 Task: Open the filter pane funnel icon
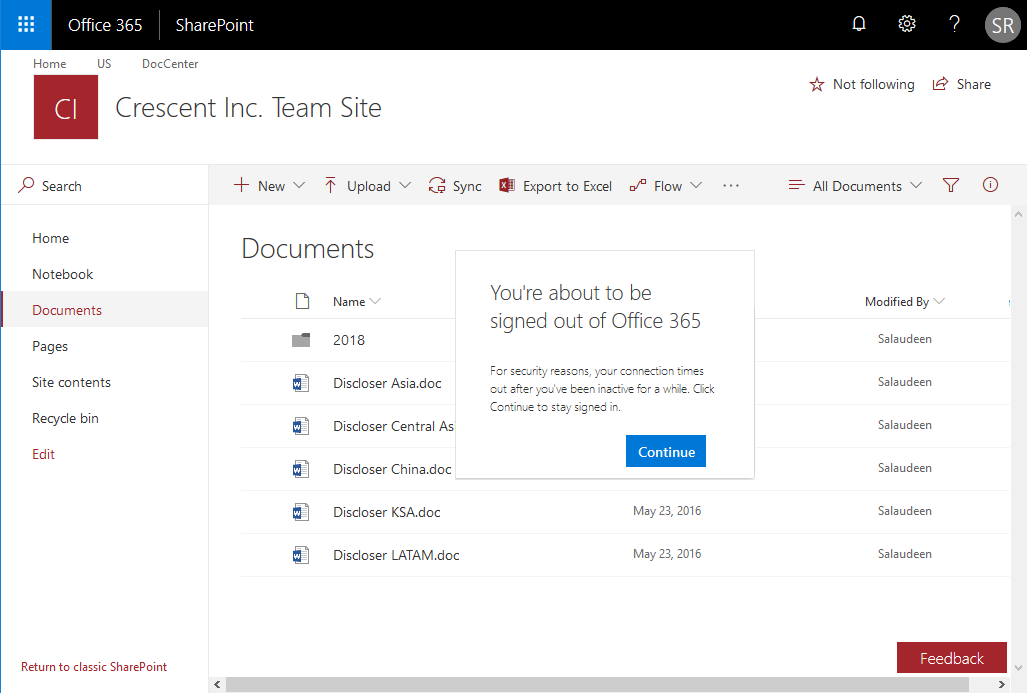[x=951, y=185]
